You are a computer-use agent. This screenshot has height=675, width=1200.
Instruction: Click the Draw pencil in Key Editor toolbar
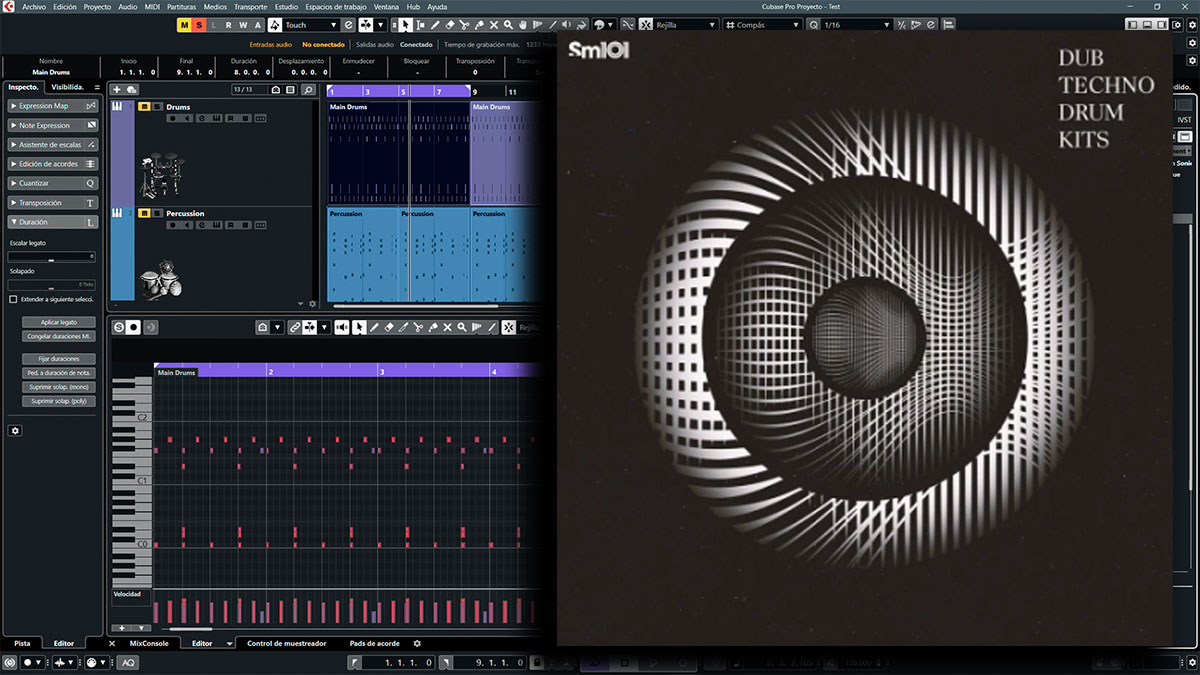pos(374,327)
